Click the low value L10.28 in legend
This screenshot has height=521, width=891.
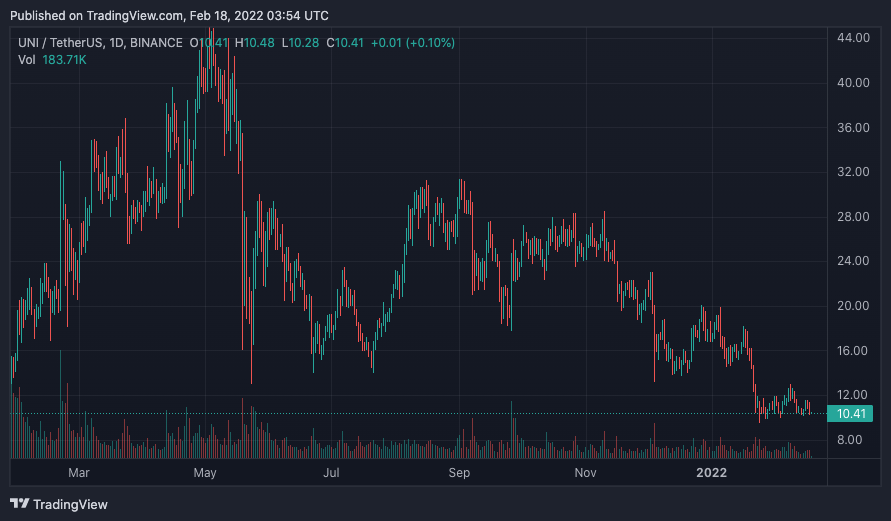[x=300, y=43]
